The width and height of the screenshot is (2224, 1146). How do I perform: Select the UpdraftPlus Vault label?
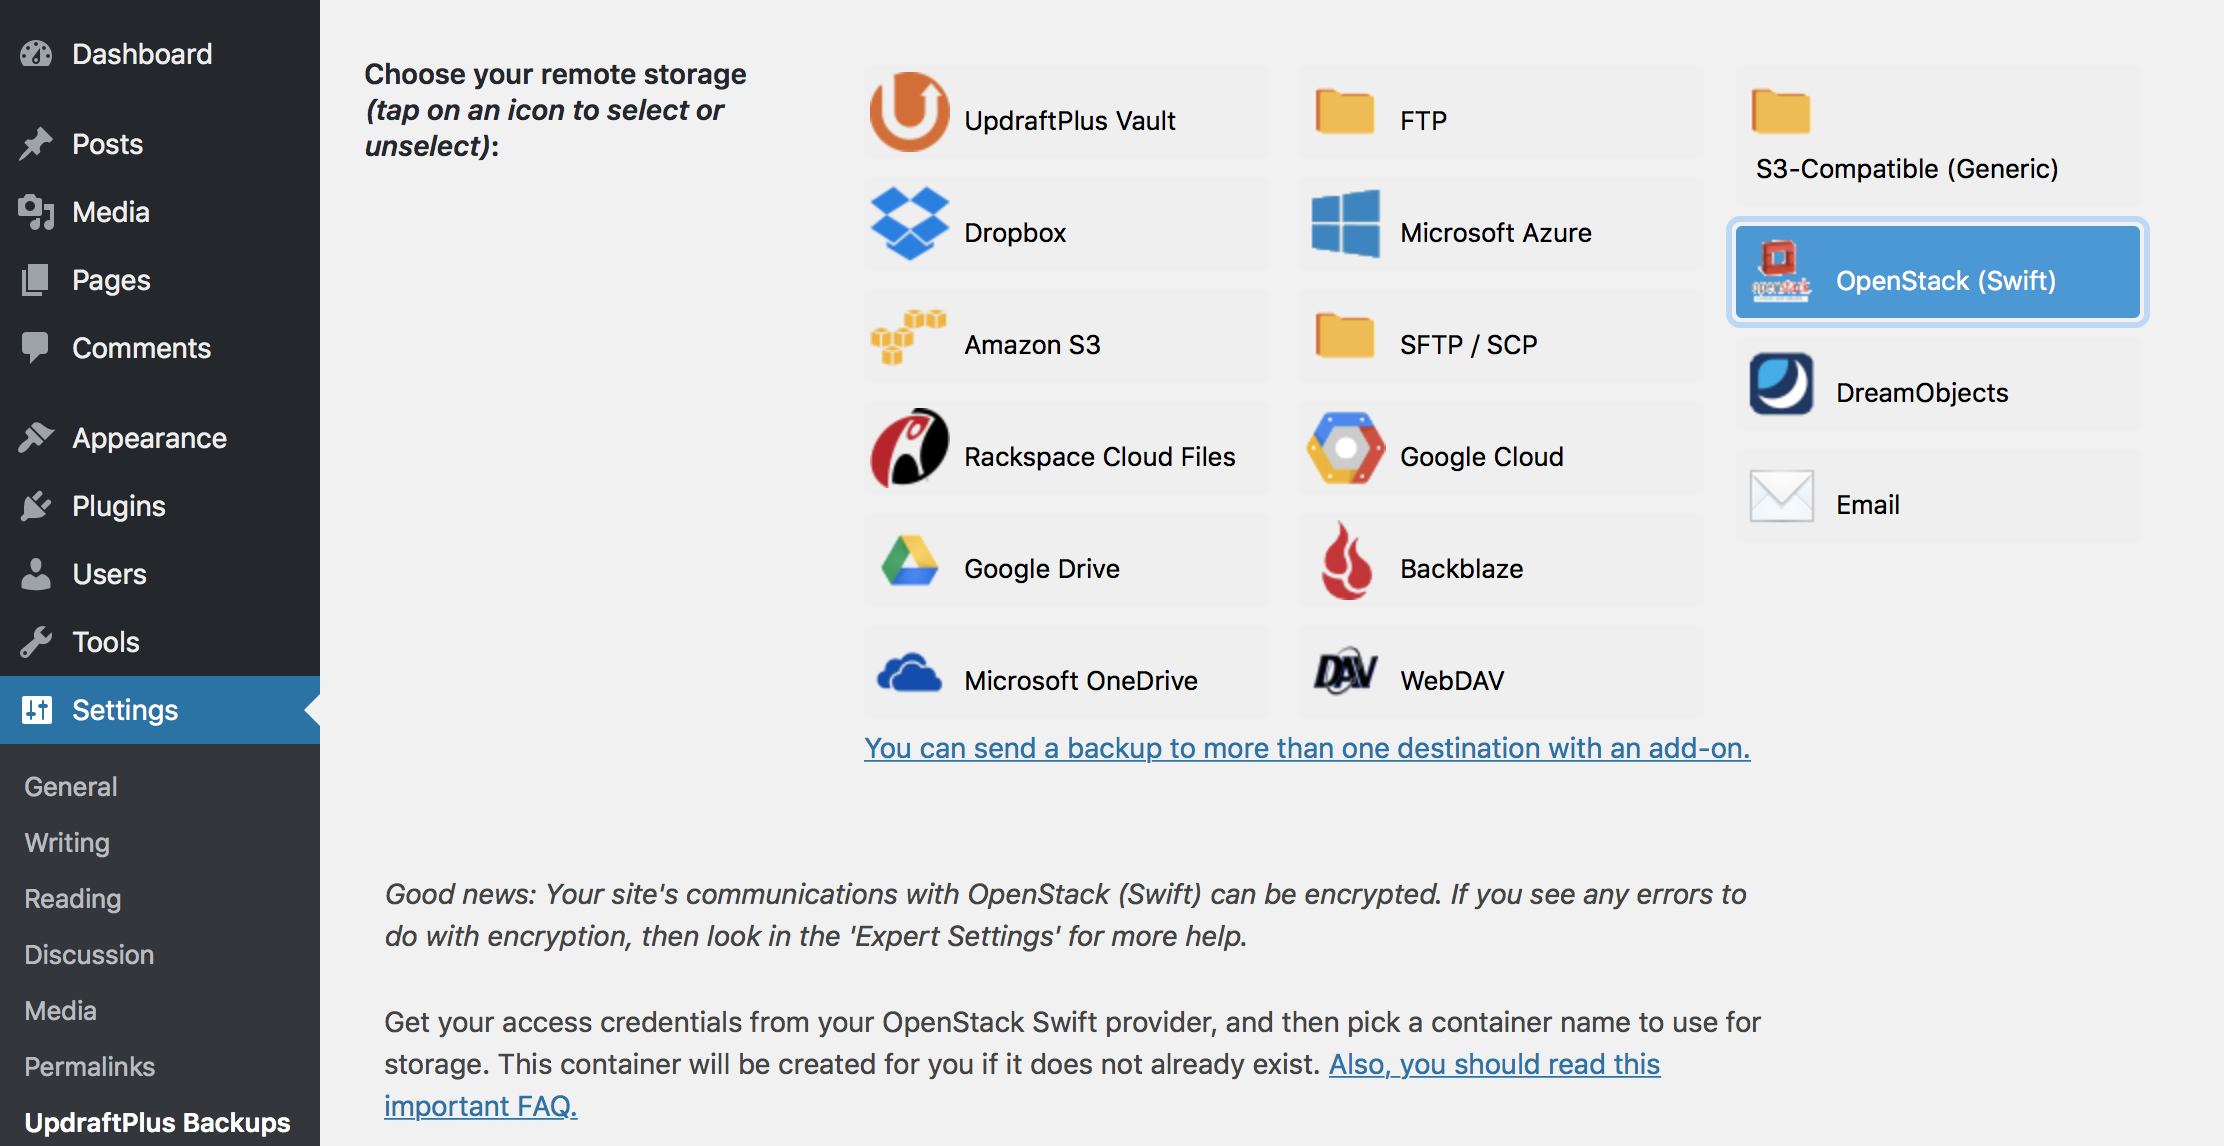pos(1070,121)
